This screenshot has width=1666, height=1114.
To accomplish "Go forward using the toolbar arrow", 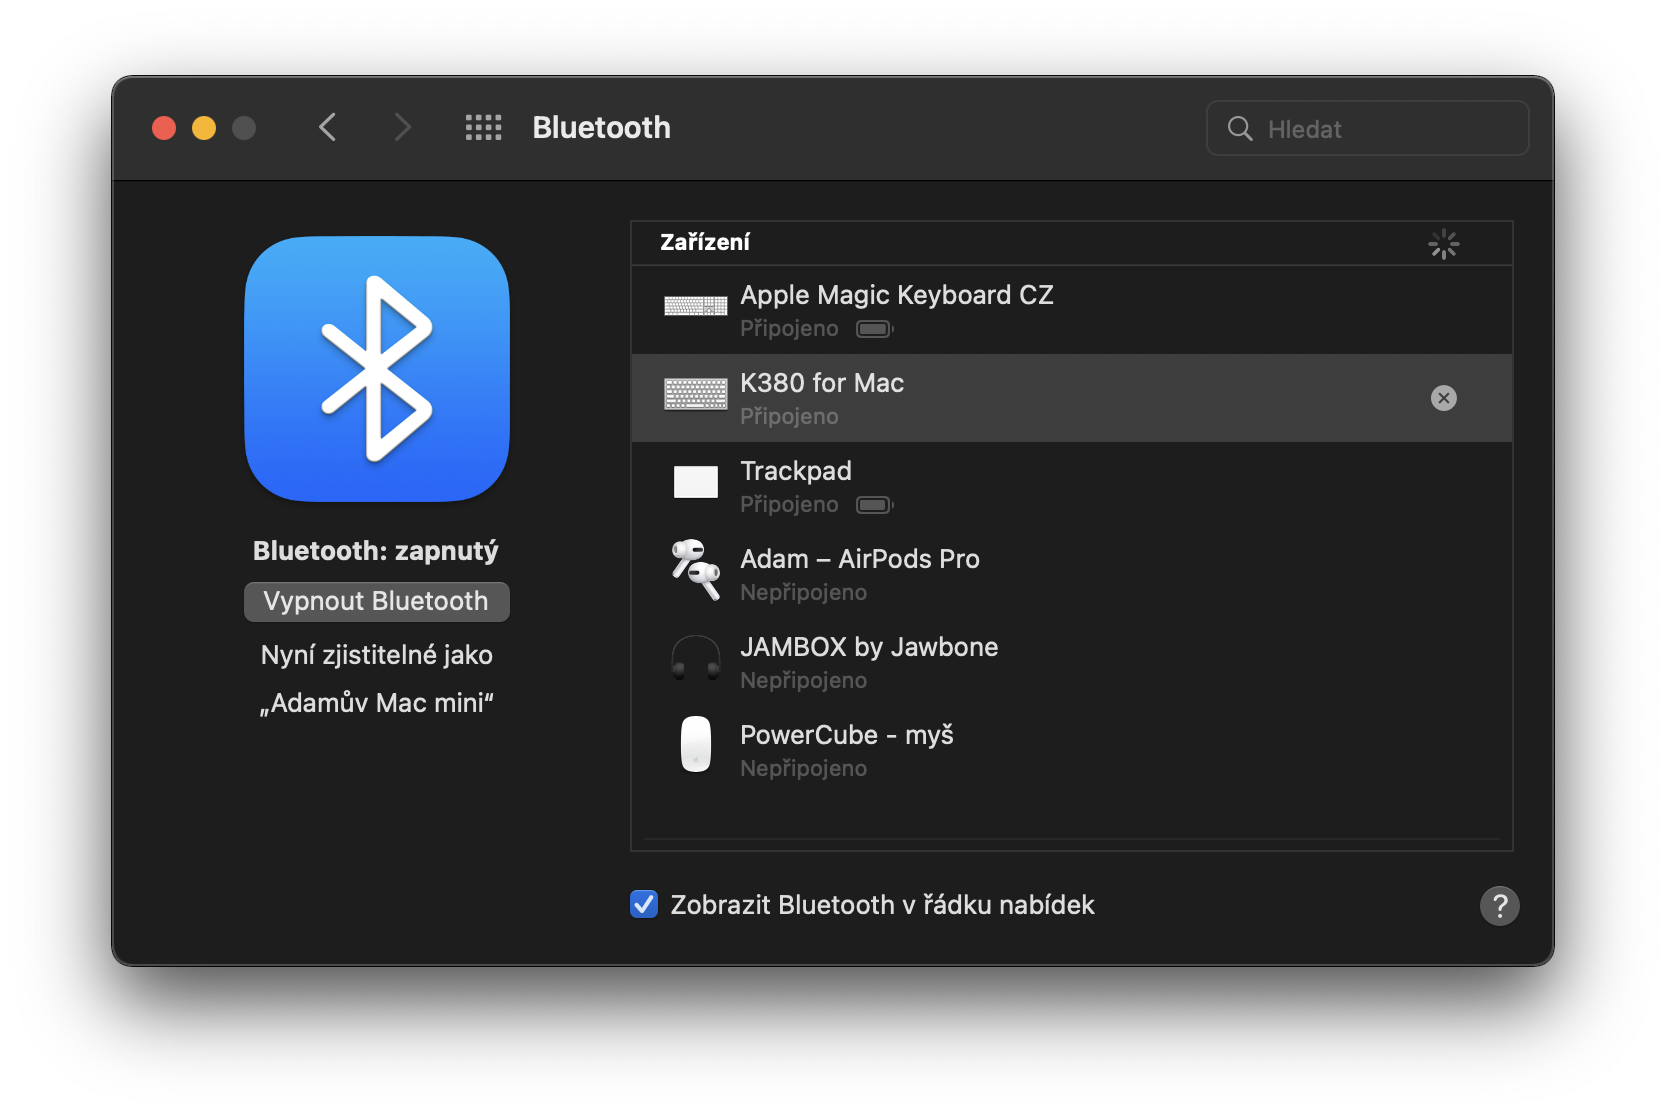I will (402, 128).
